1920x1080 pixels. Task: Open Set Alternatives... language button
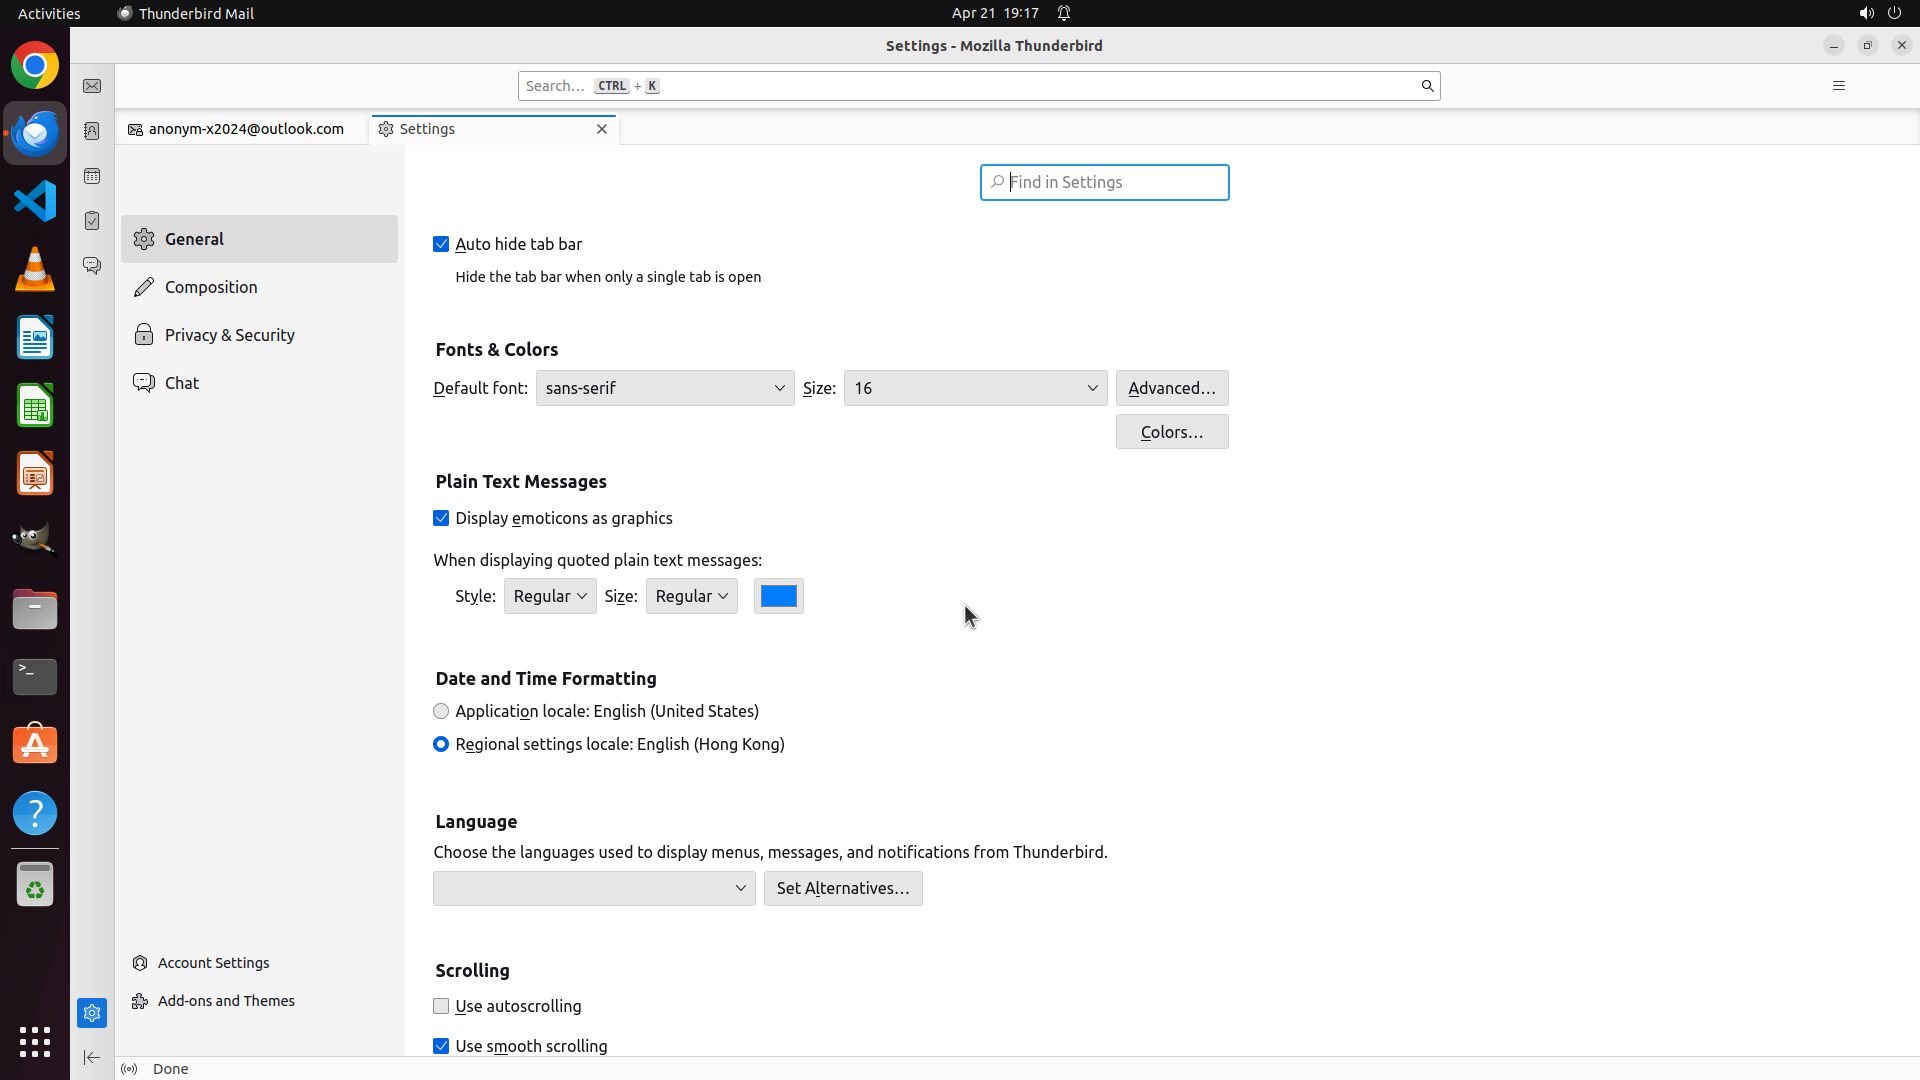click(842, 888)
